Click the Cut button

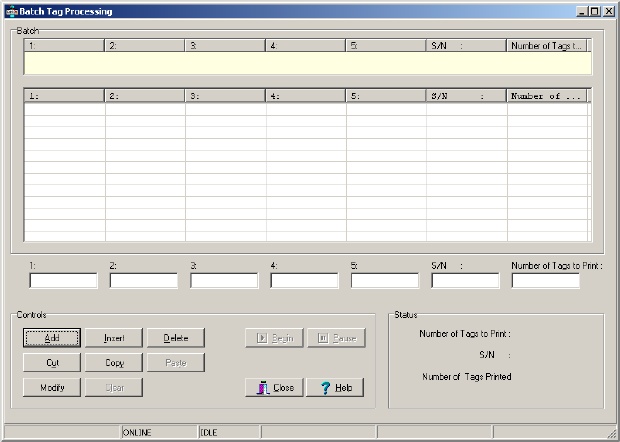[52, 363]
